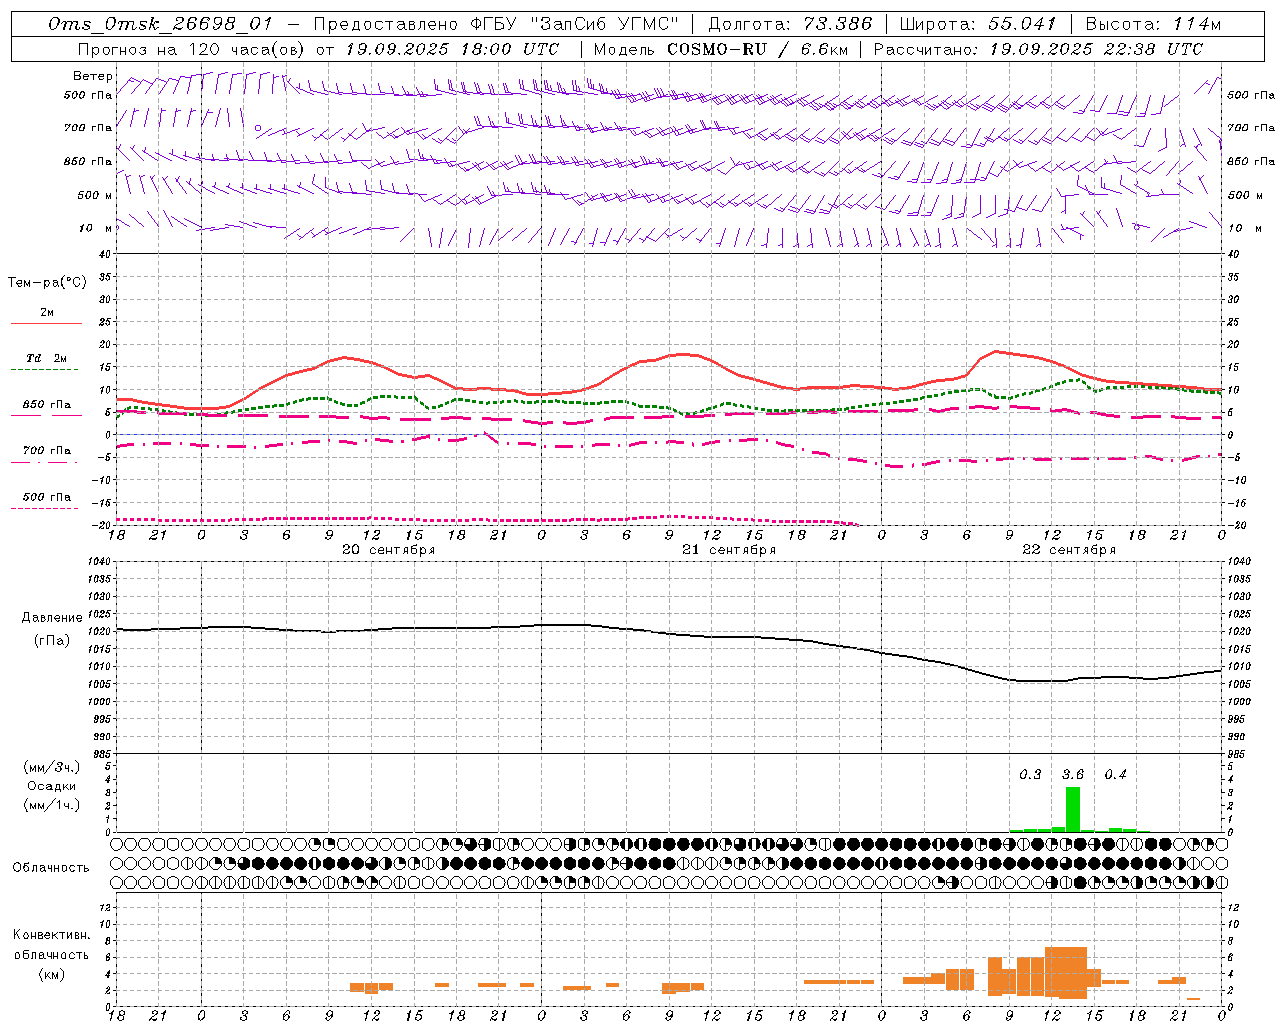Click the "2м" temperature legend entry

pos(47,312)
